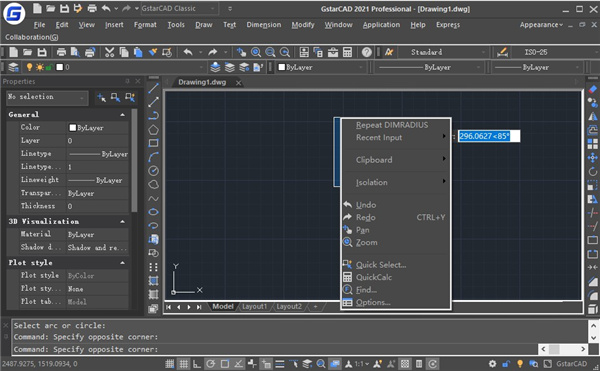This screenshot has width=600, height=371.
Task: Click the Text Style icon beside Standard
Action: 389,52
